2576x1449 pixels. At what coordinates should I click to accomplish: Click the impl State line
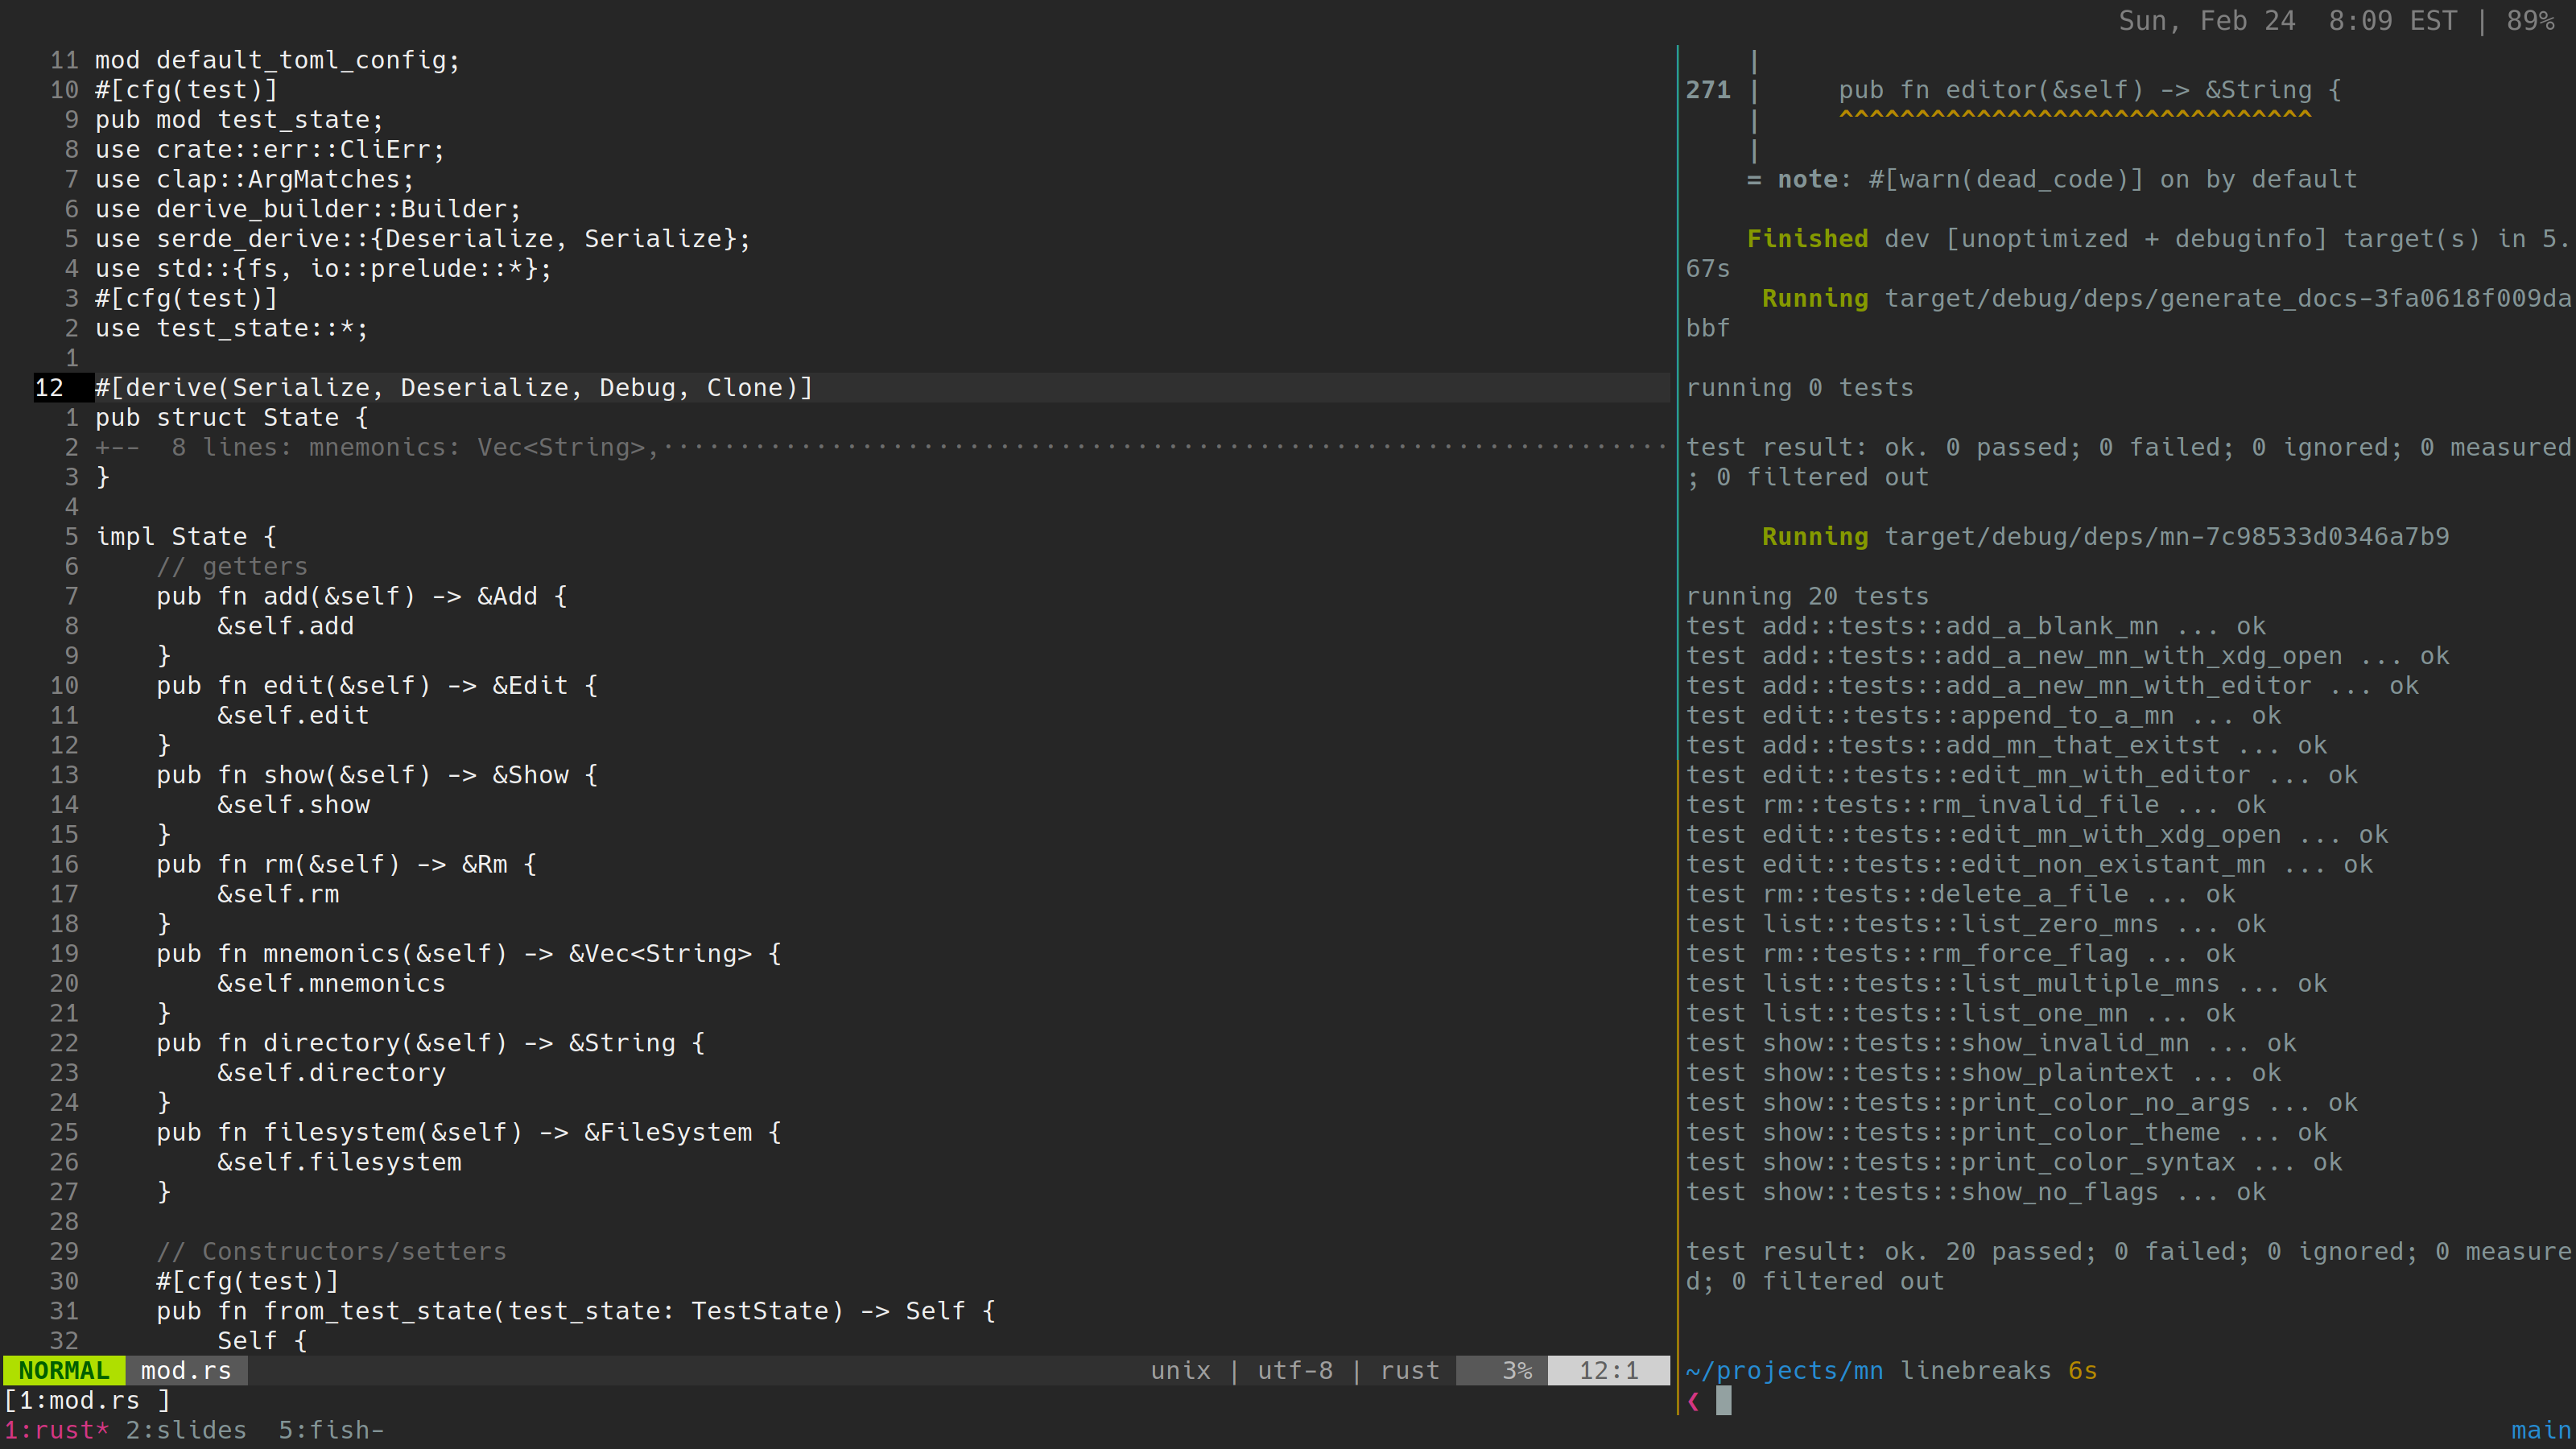click(x=186, y=537)
